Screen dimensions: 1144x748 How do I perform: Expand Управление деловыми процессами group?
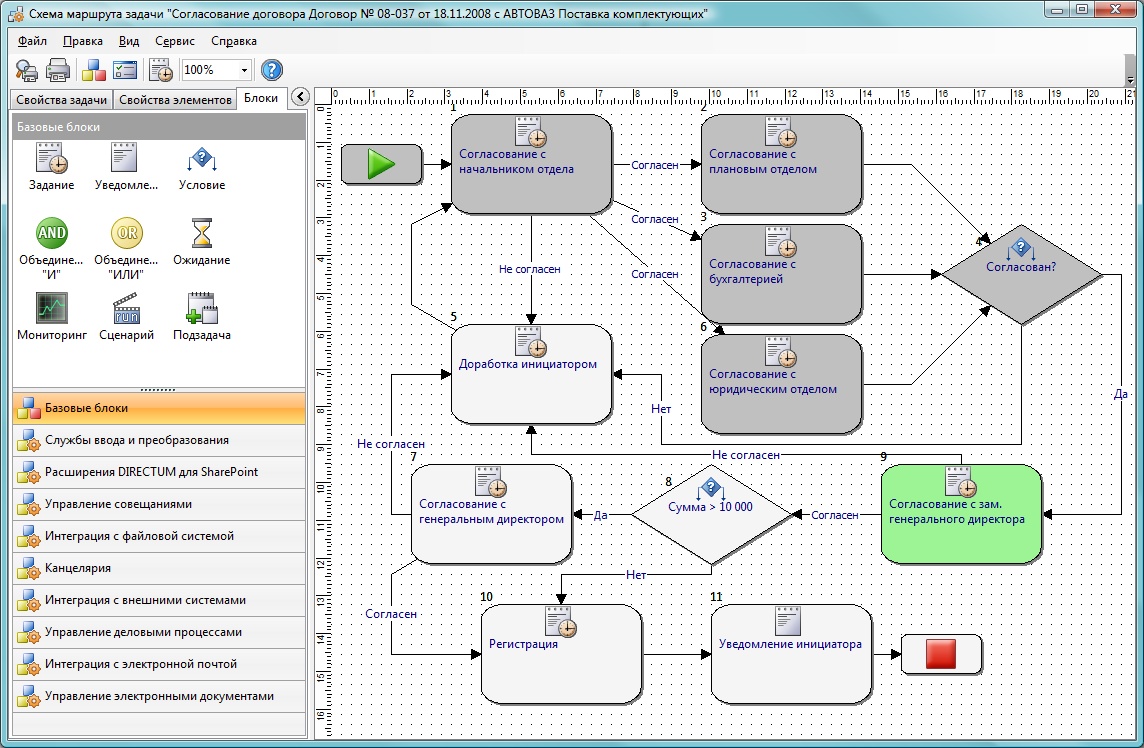point(159,633)
